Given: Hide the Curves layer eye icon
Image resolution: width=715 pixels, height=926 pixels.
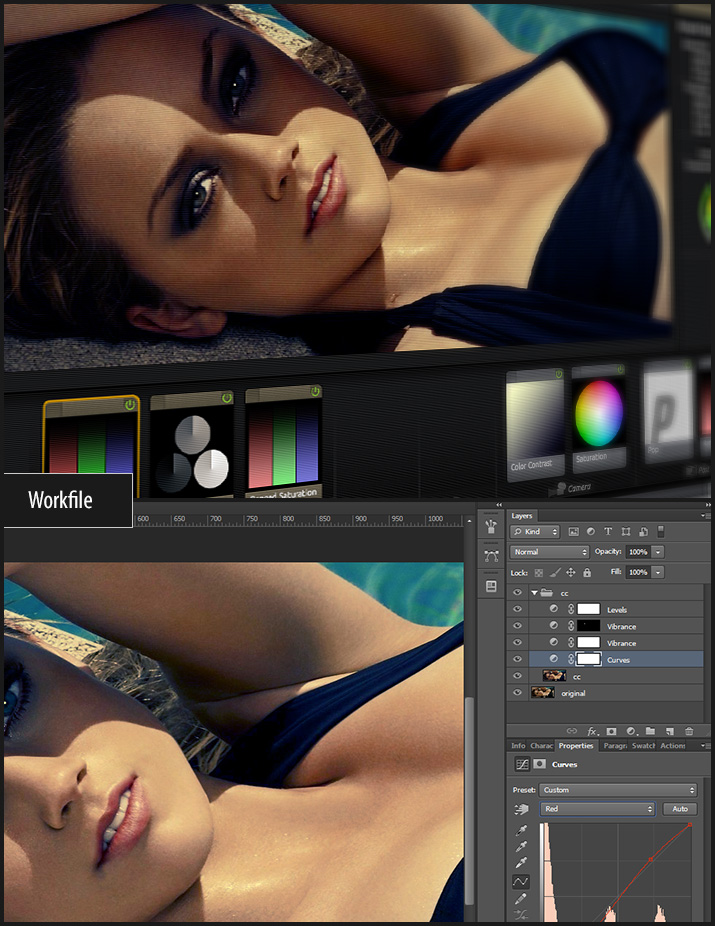Looking at the screenshot, I should (517, 660).
